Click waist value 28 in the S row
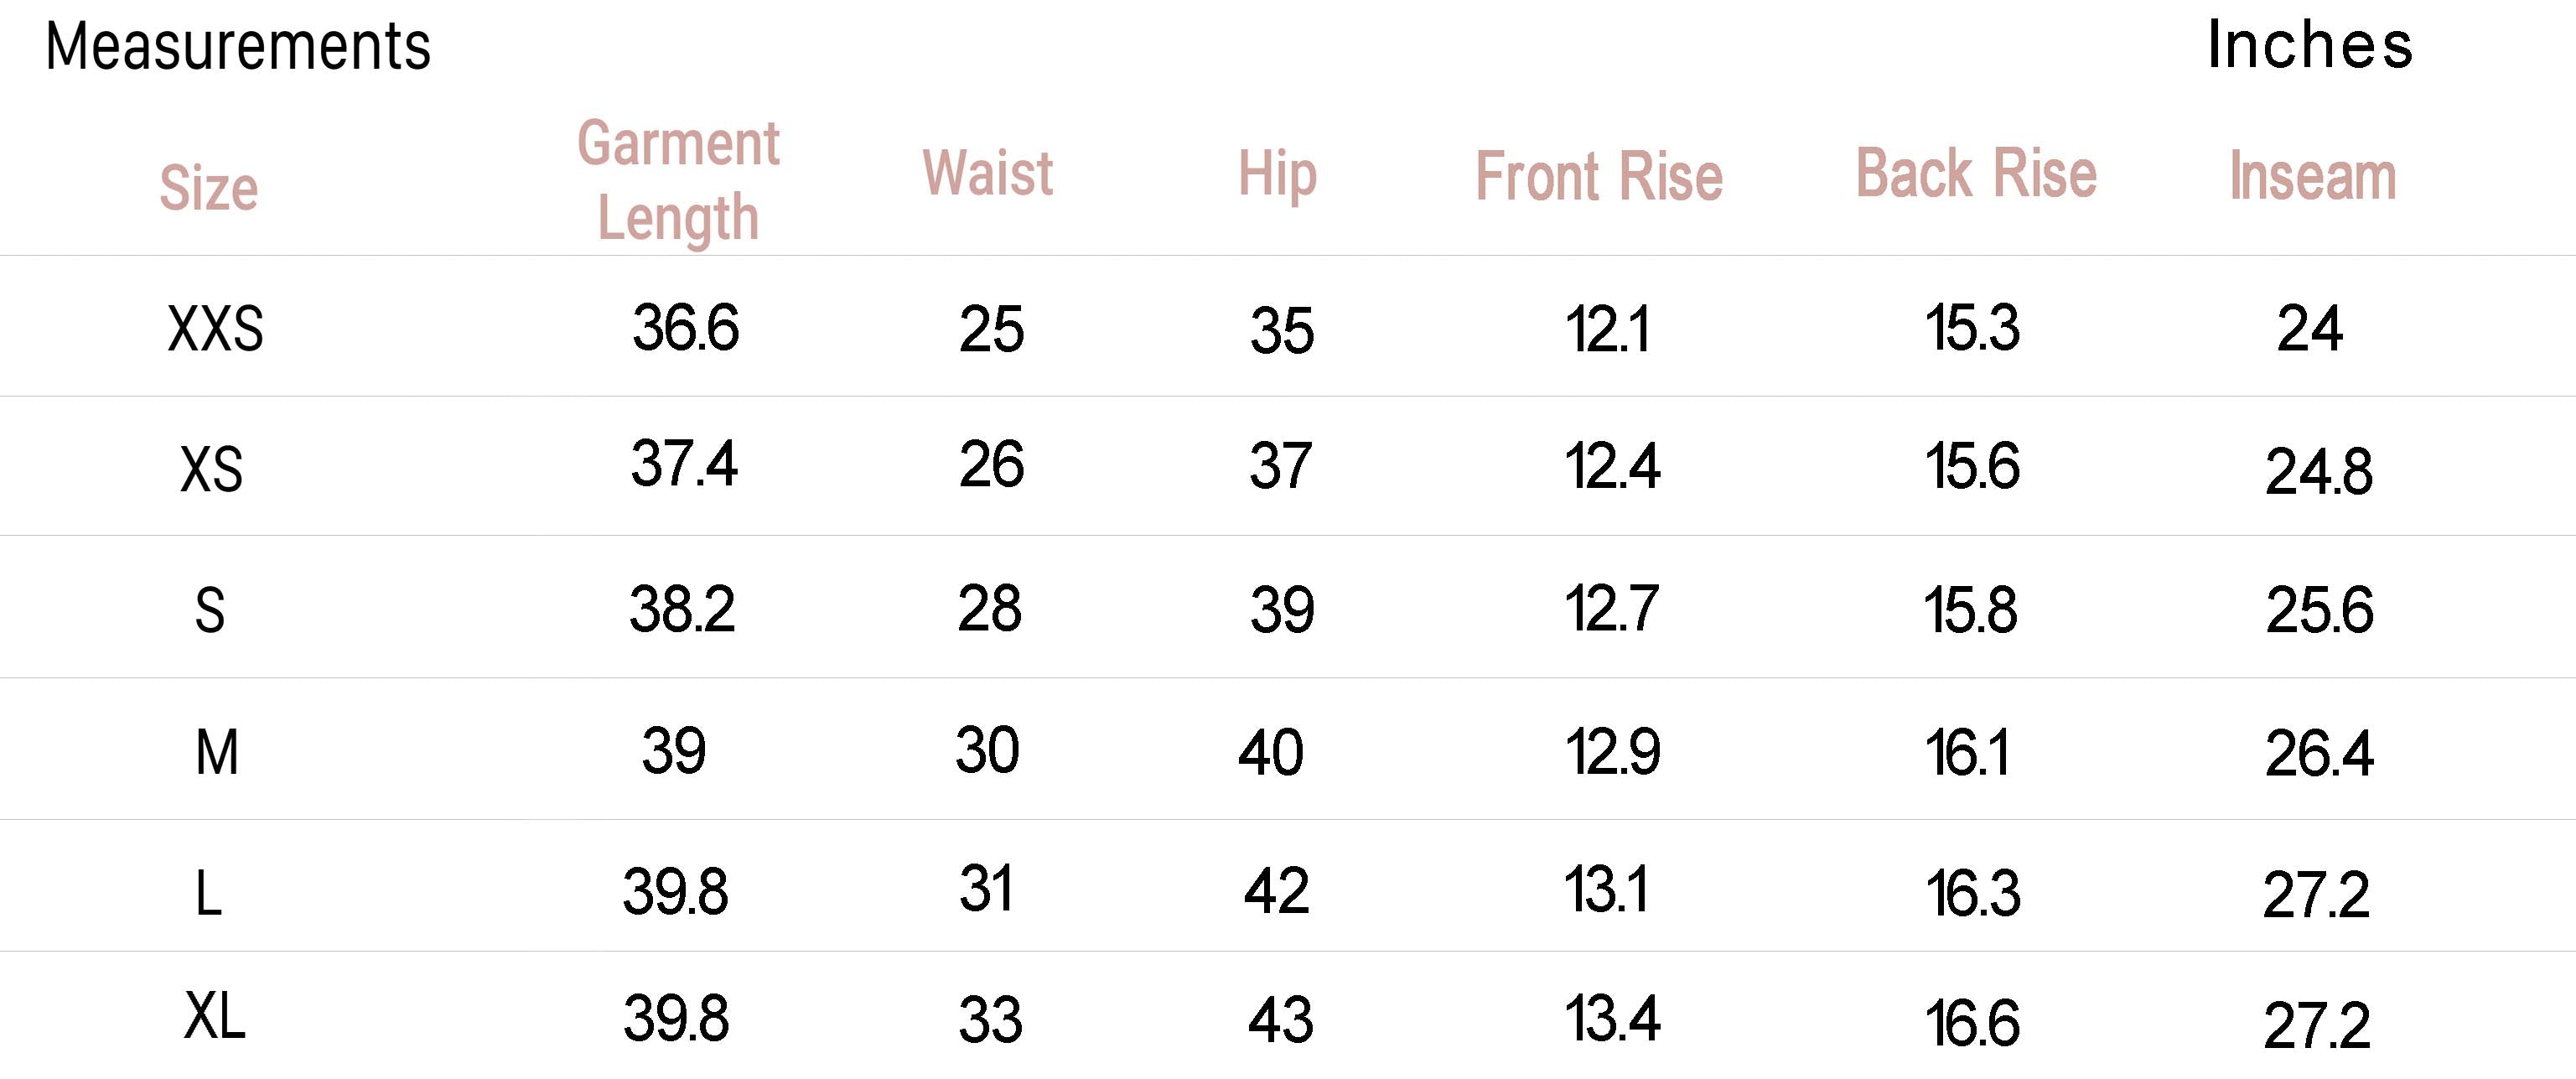 [x=989, y=608]
